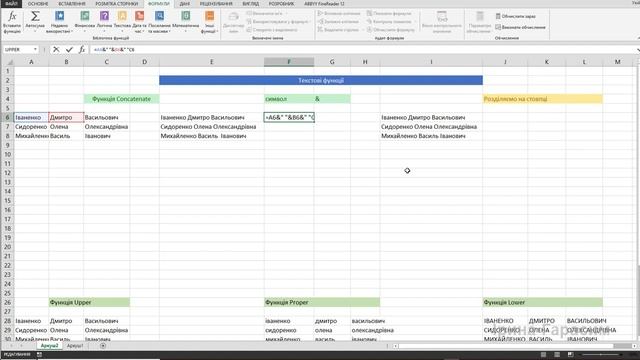The height and width of the screenshot is (360, 640).
Task: Click the 'Текстові функції' title banner
Action: (321, 80)
